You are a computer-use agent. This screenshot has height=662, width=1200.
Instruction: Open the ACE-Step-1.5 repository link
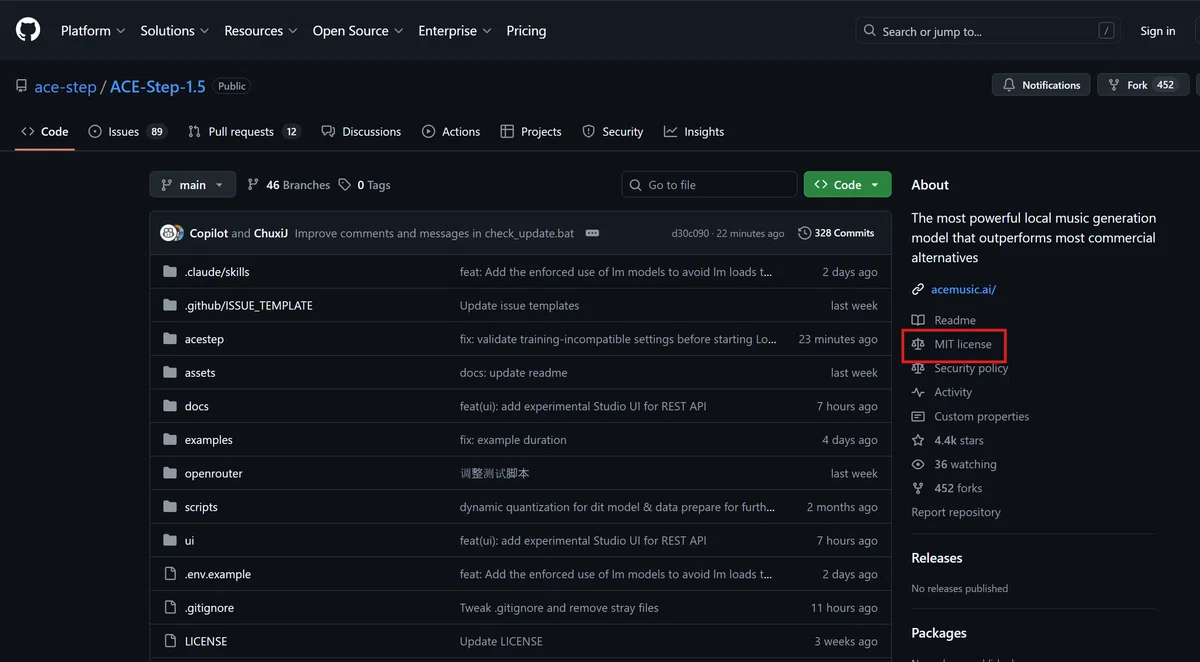(157, 87)
